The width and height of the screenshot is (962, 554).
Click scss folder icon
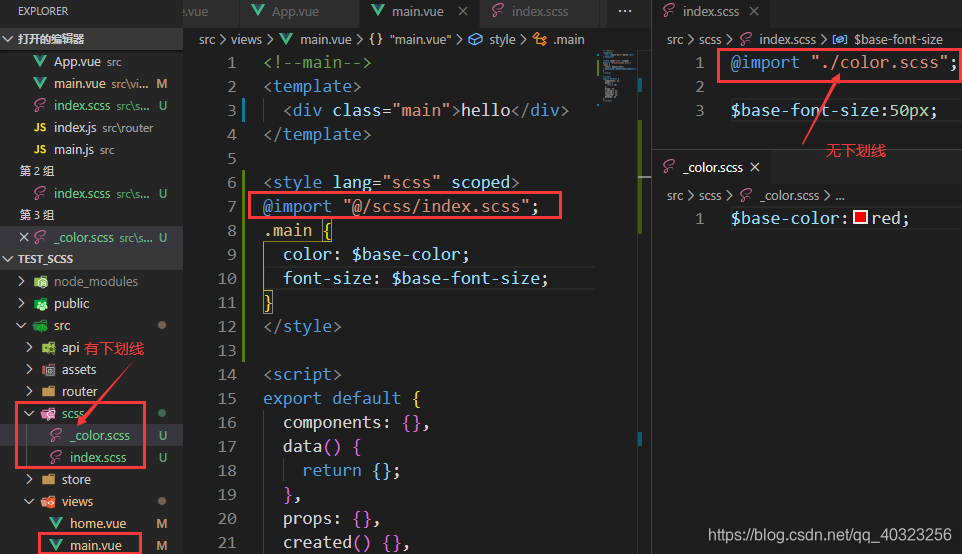48,414
